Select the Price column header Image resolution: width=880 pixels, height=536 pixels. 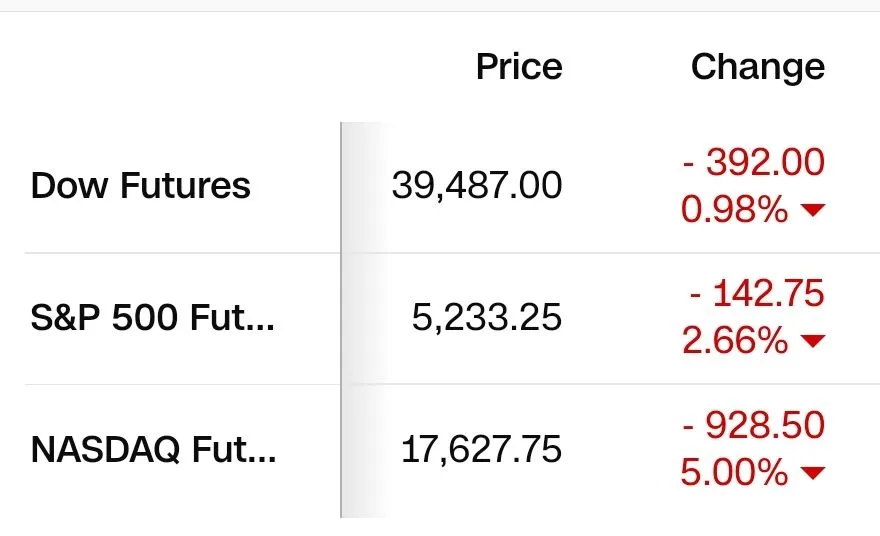tap(519, 67)
